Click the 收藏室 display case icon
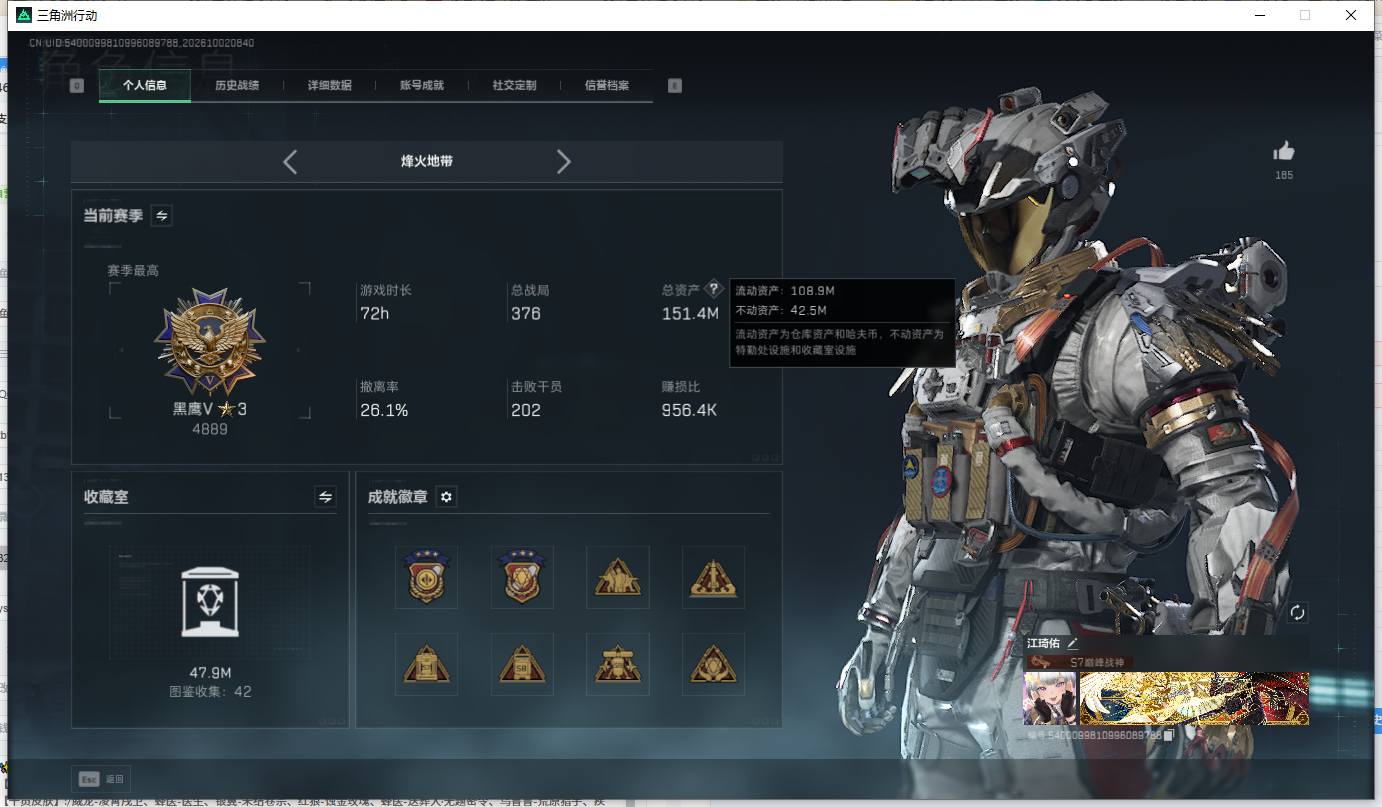The image size is (1382, 807). 210,602
